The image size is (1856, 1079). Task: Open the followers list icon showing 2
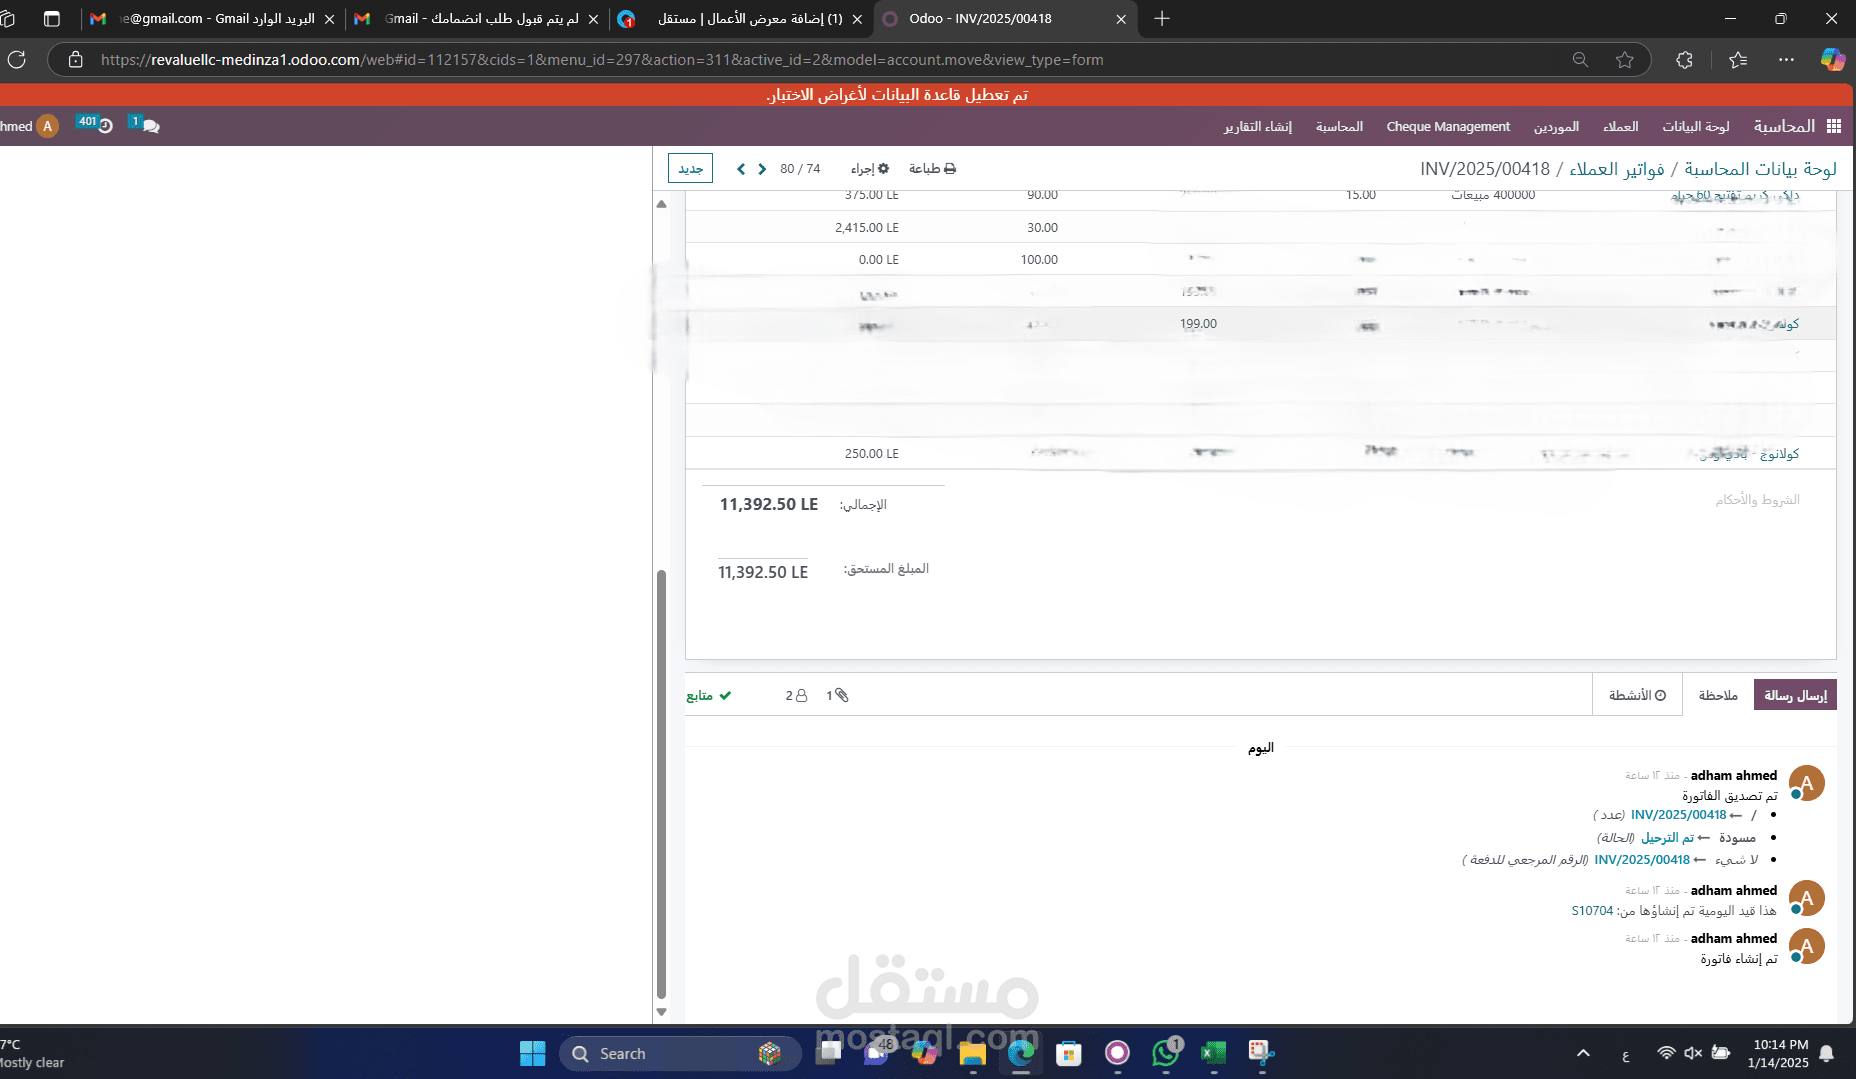(796, 695)
